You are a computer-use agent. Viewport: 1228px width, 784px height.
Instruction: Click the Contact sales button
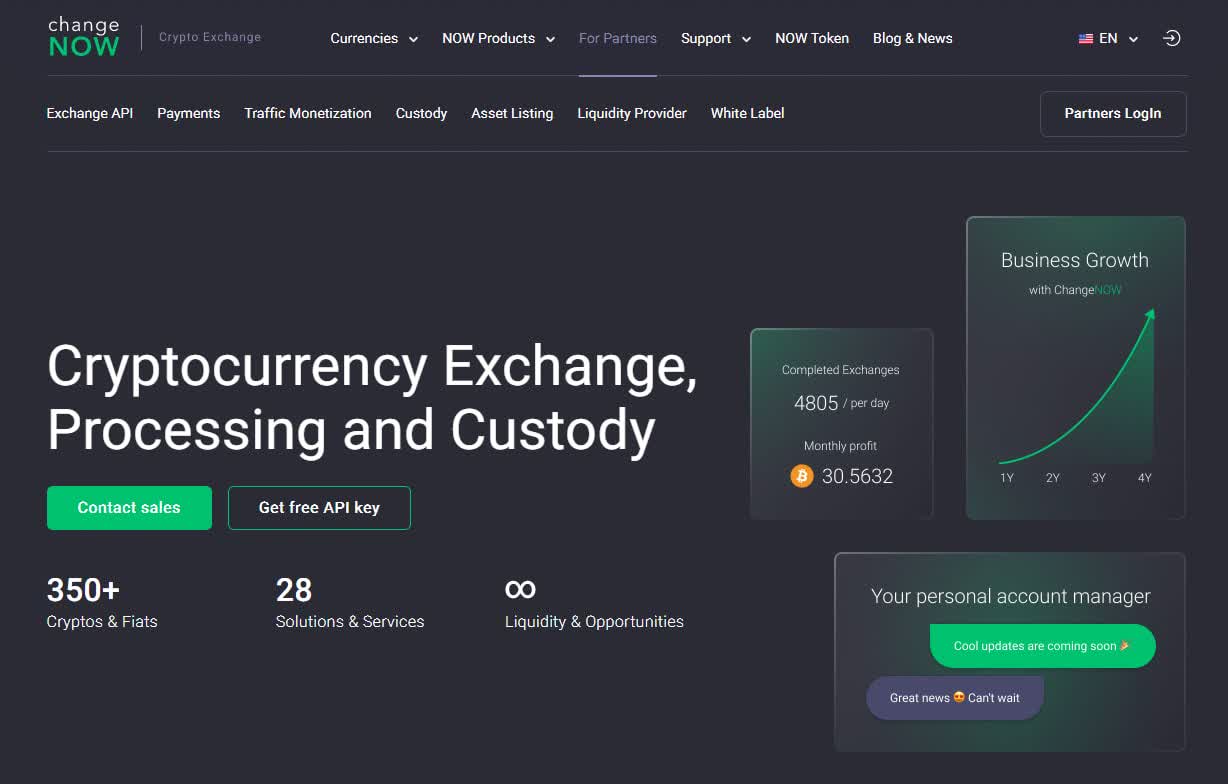click(x=129, y=507)
